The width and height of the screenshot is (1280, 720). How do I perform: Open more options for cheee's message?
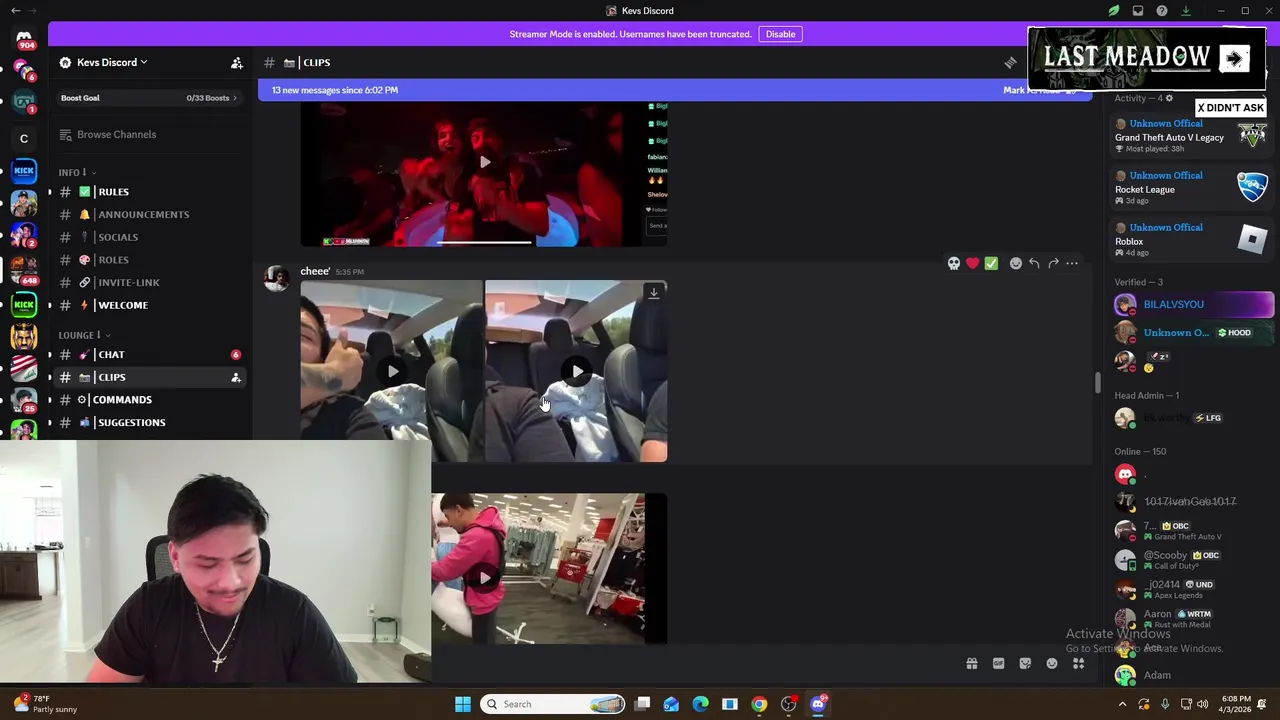tap(1072, 263)
